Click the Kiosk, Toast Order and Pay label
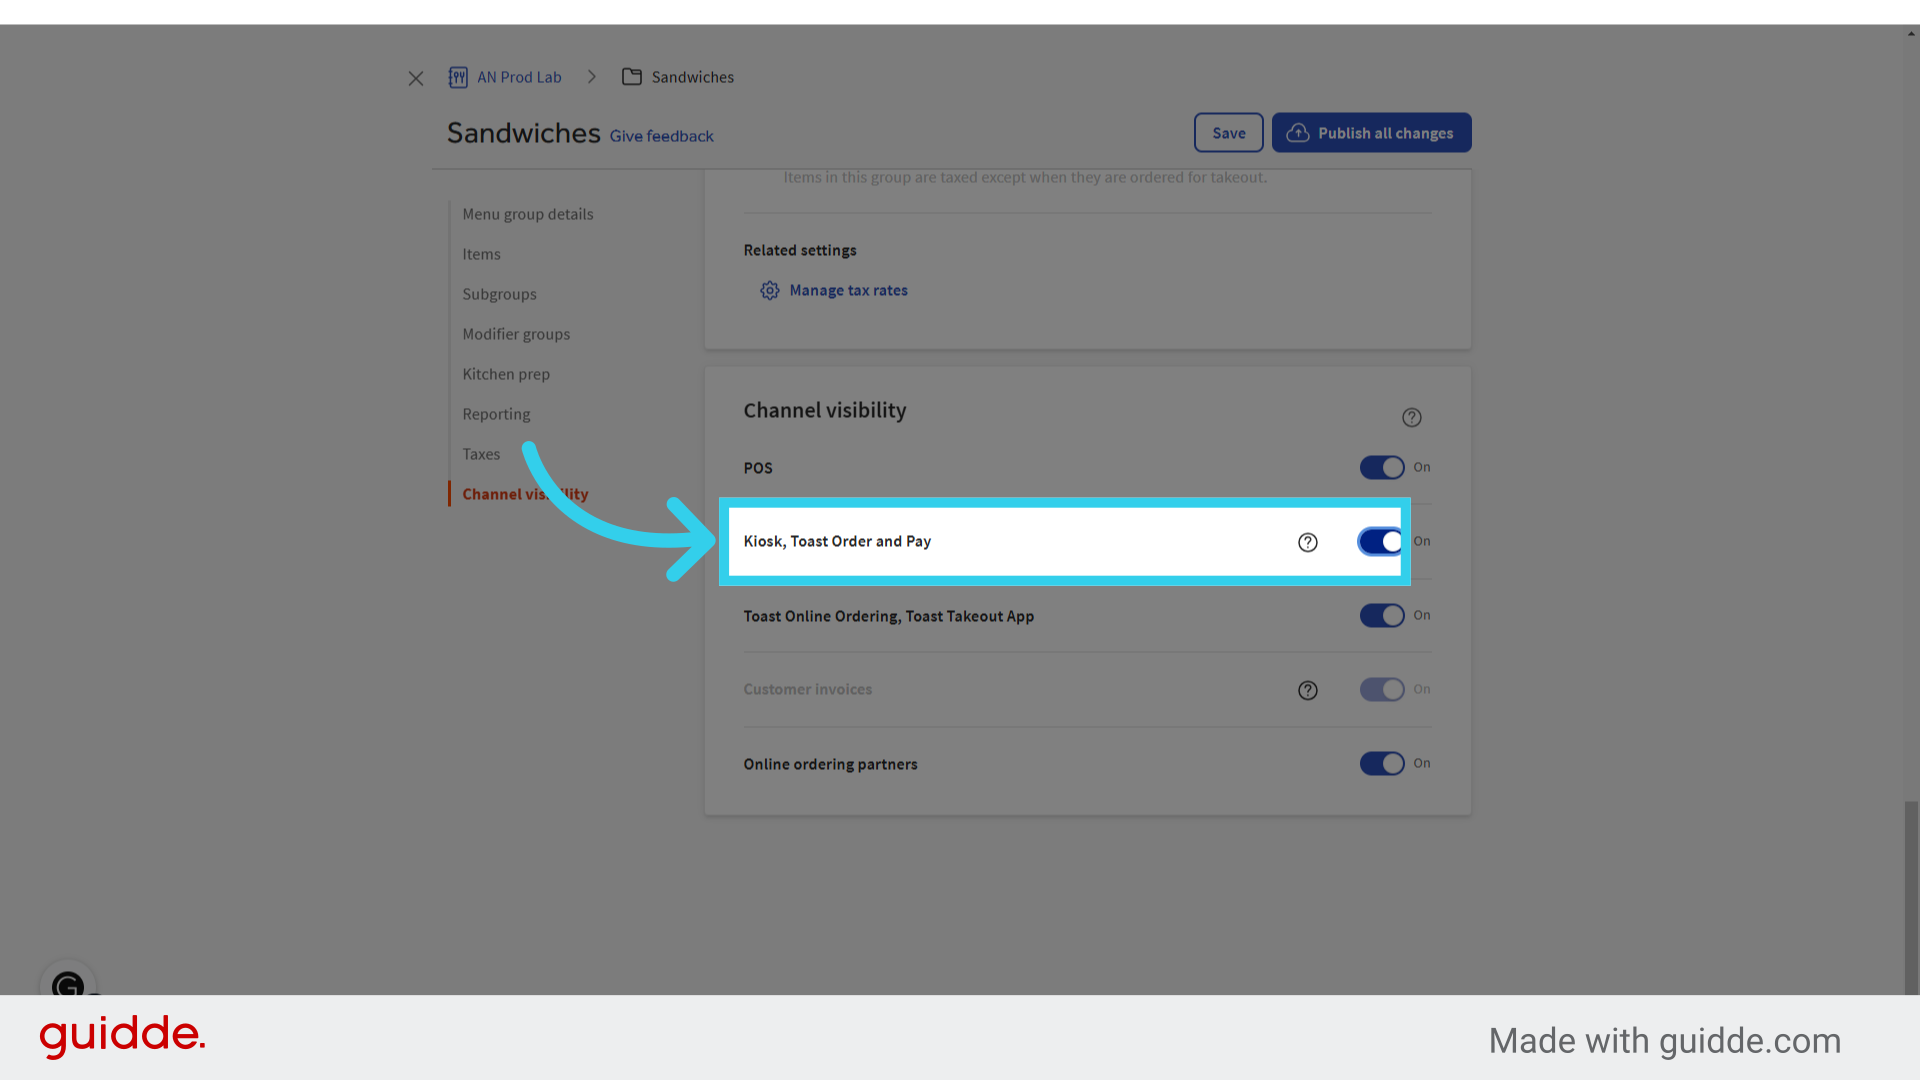This screenshot has width=1920, height=1080. coord(837,541)
